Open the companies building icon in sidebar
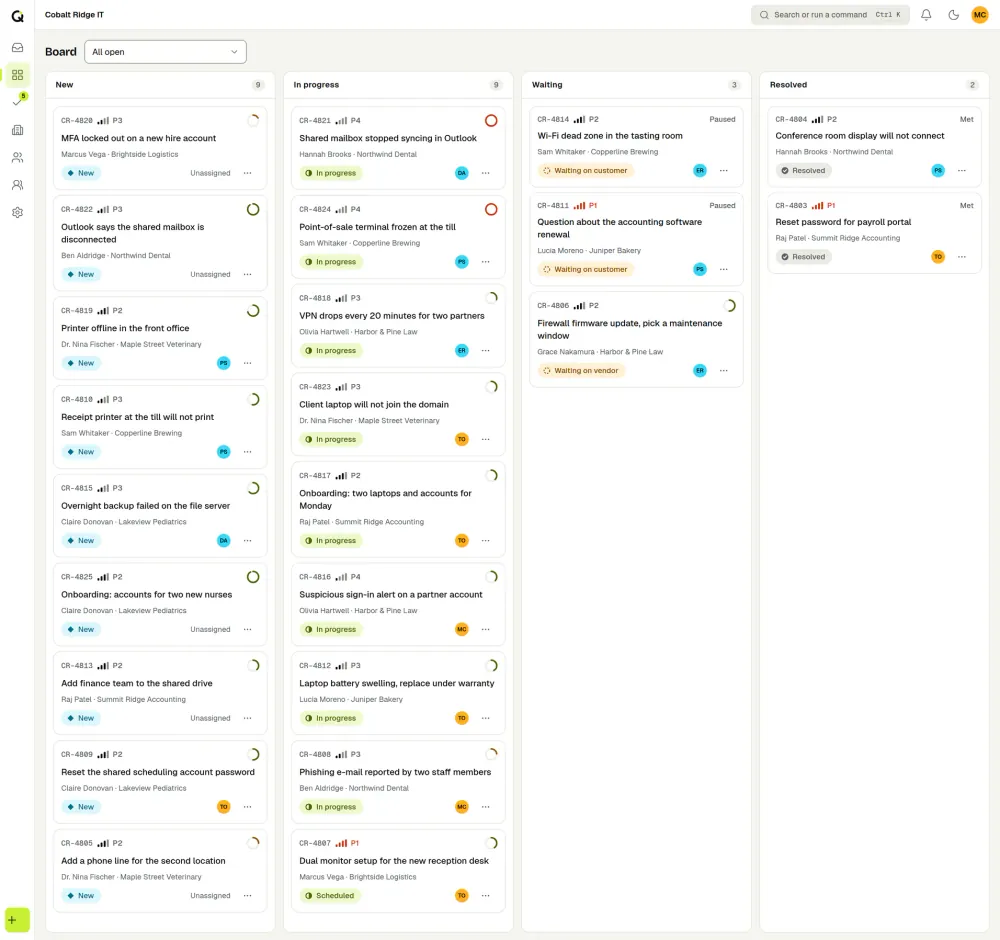 [x=17, y=130]
